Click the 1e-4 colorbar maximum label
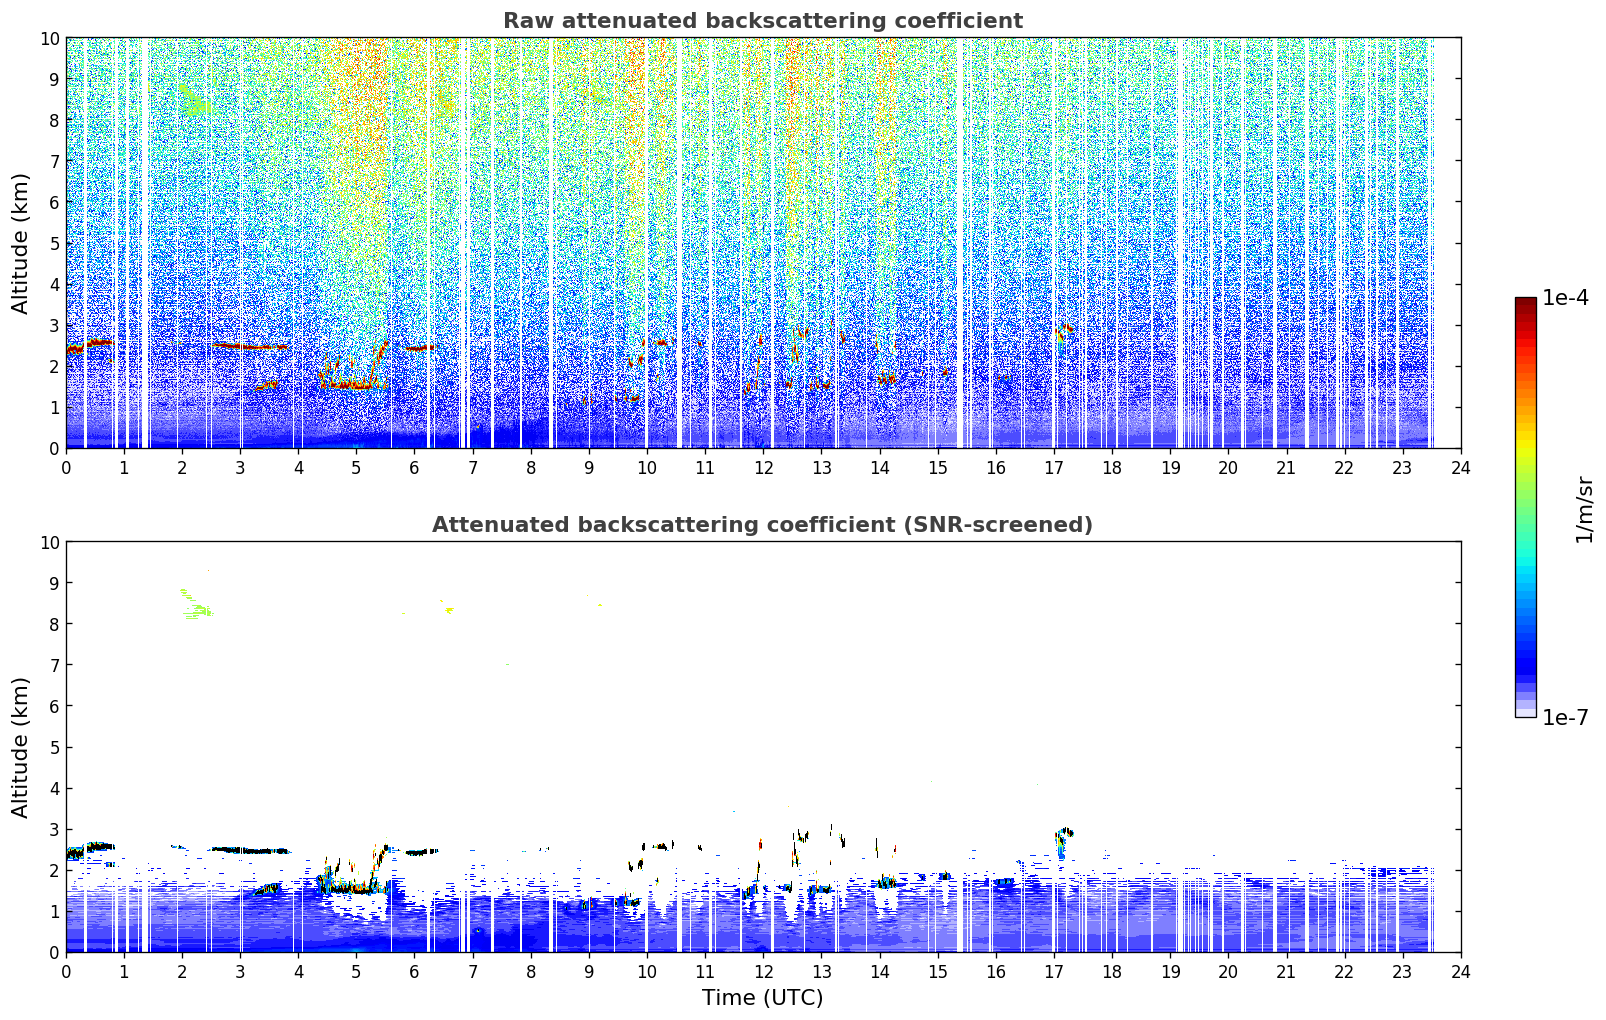This screenshot has height=1020, width=1606. click(1565, 298)
